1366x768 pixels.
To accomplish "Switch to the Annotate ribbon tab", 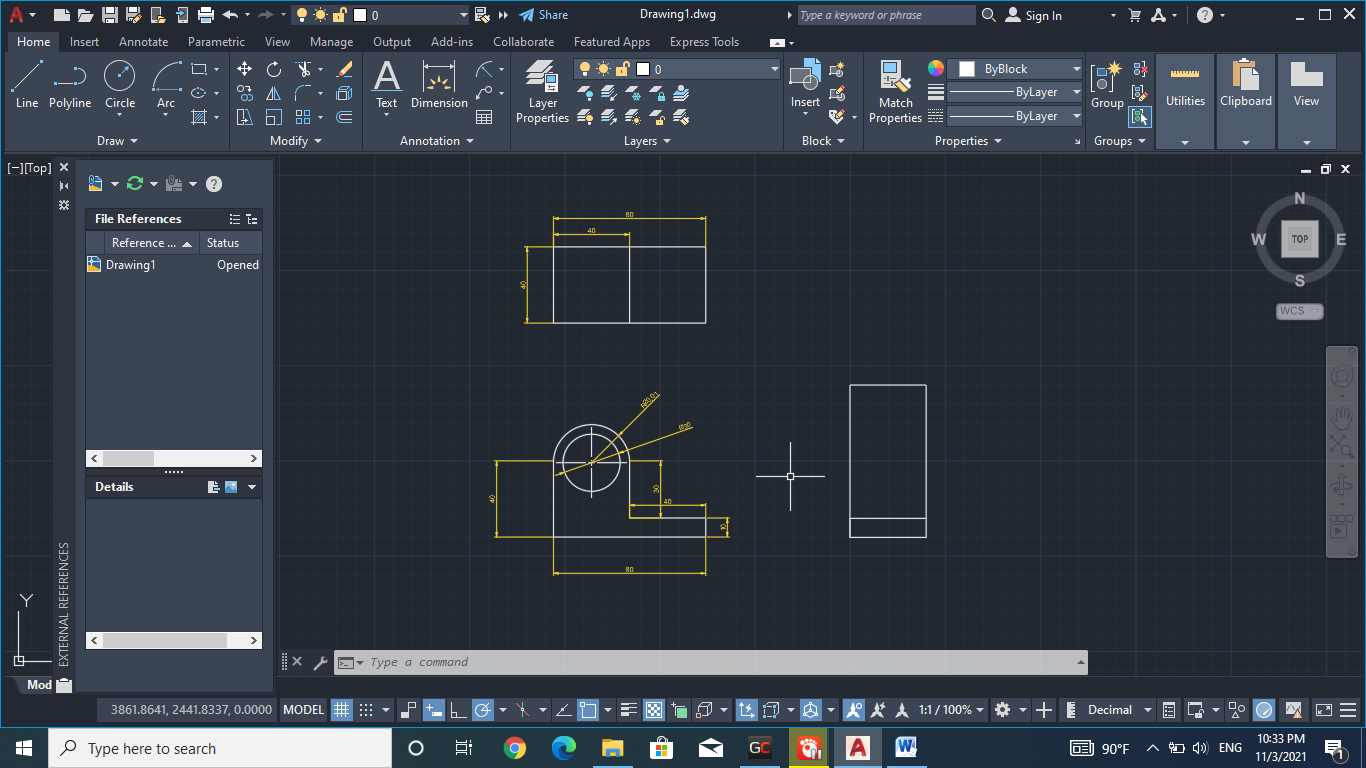I will [x=143, y=42].
